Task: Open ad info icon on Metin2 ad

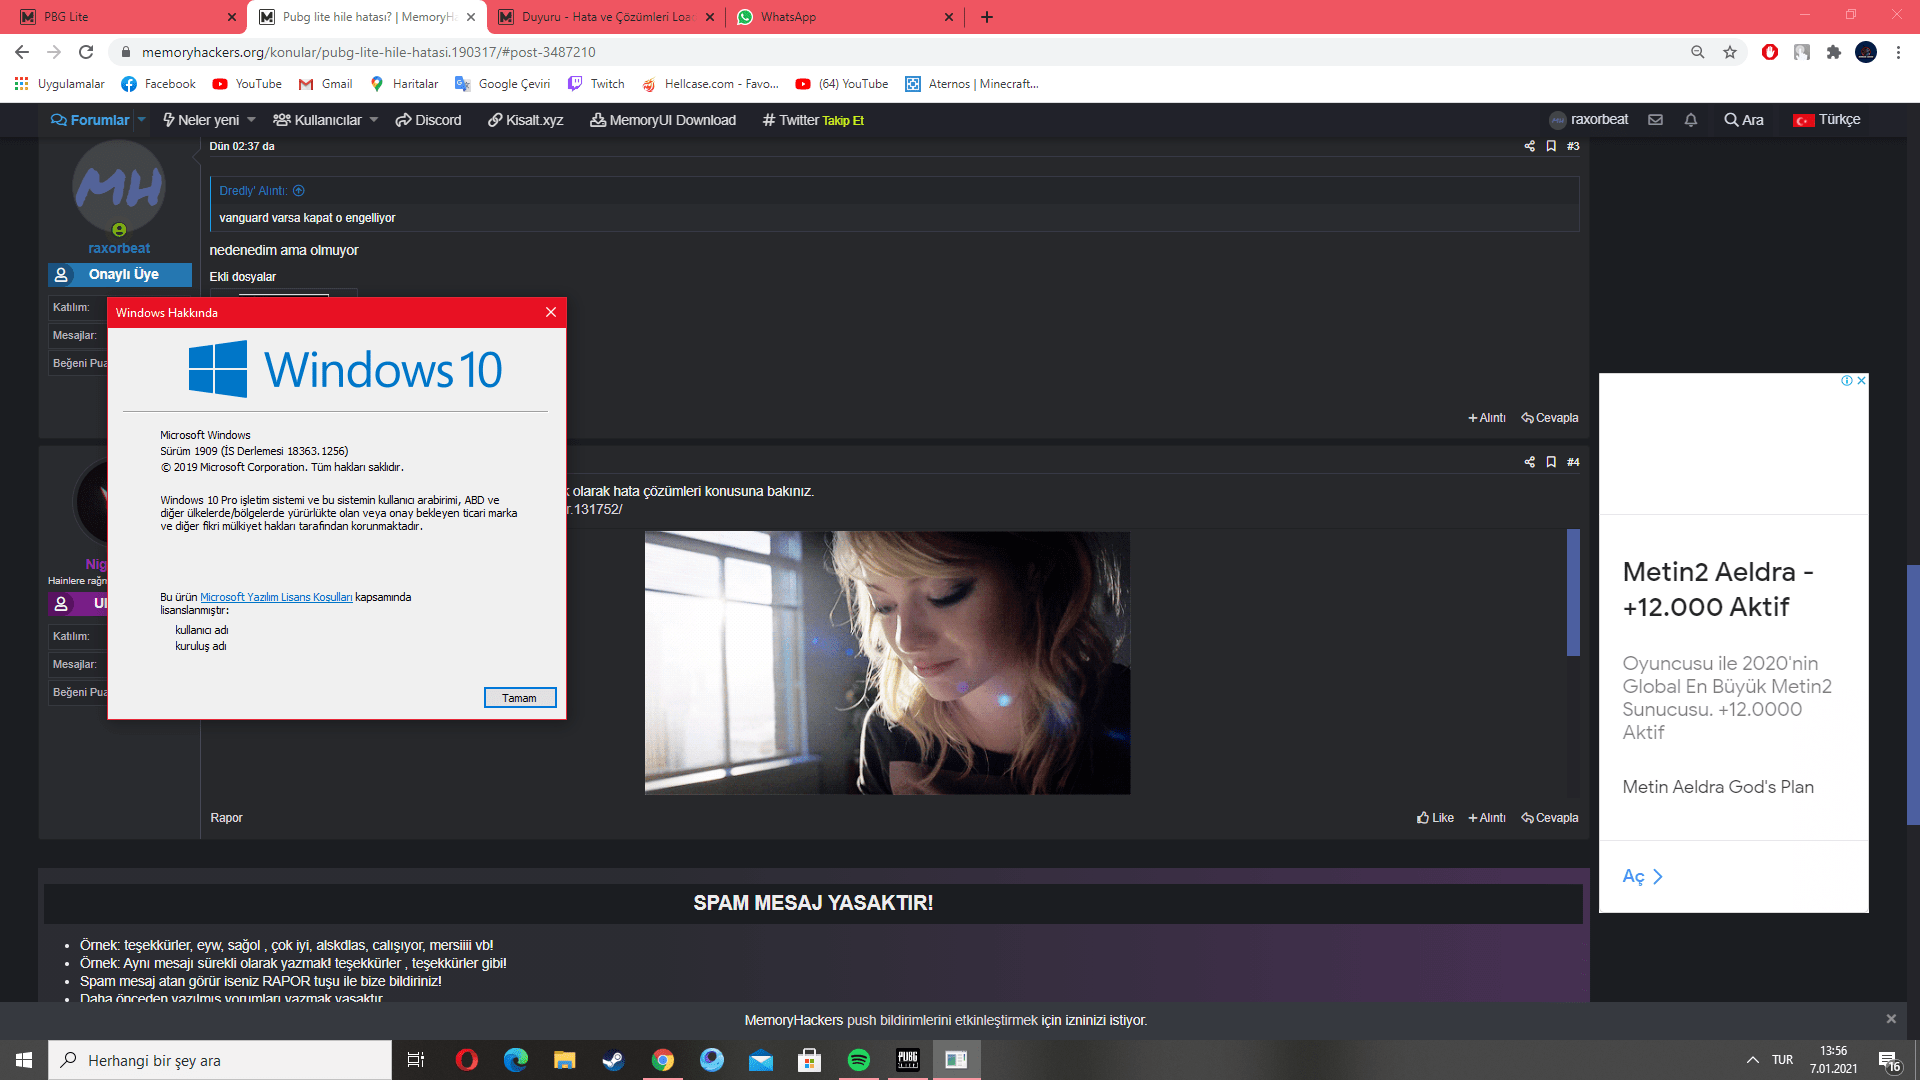Action: coord(1847,381)
